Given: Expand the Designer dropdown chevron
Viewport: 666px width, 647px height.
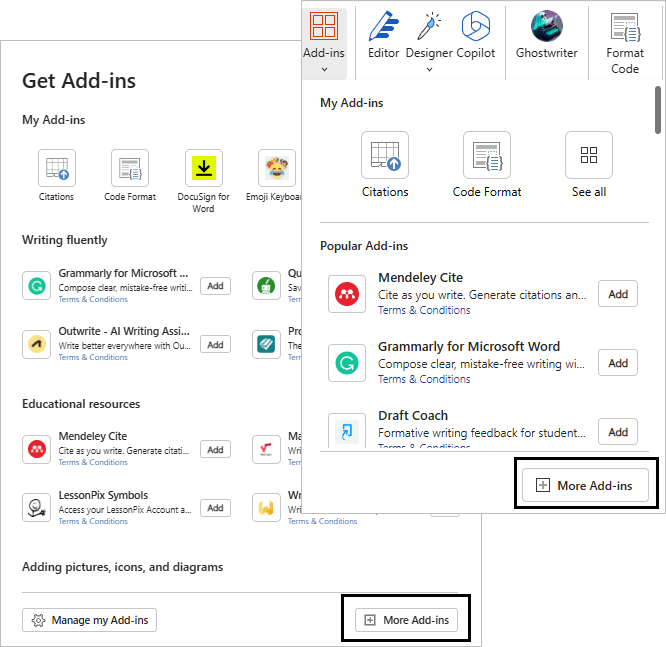Looking at the screenshot, I should 429,69.
